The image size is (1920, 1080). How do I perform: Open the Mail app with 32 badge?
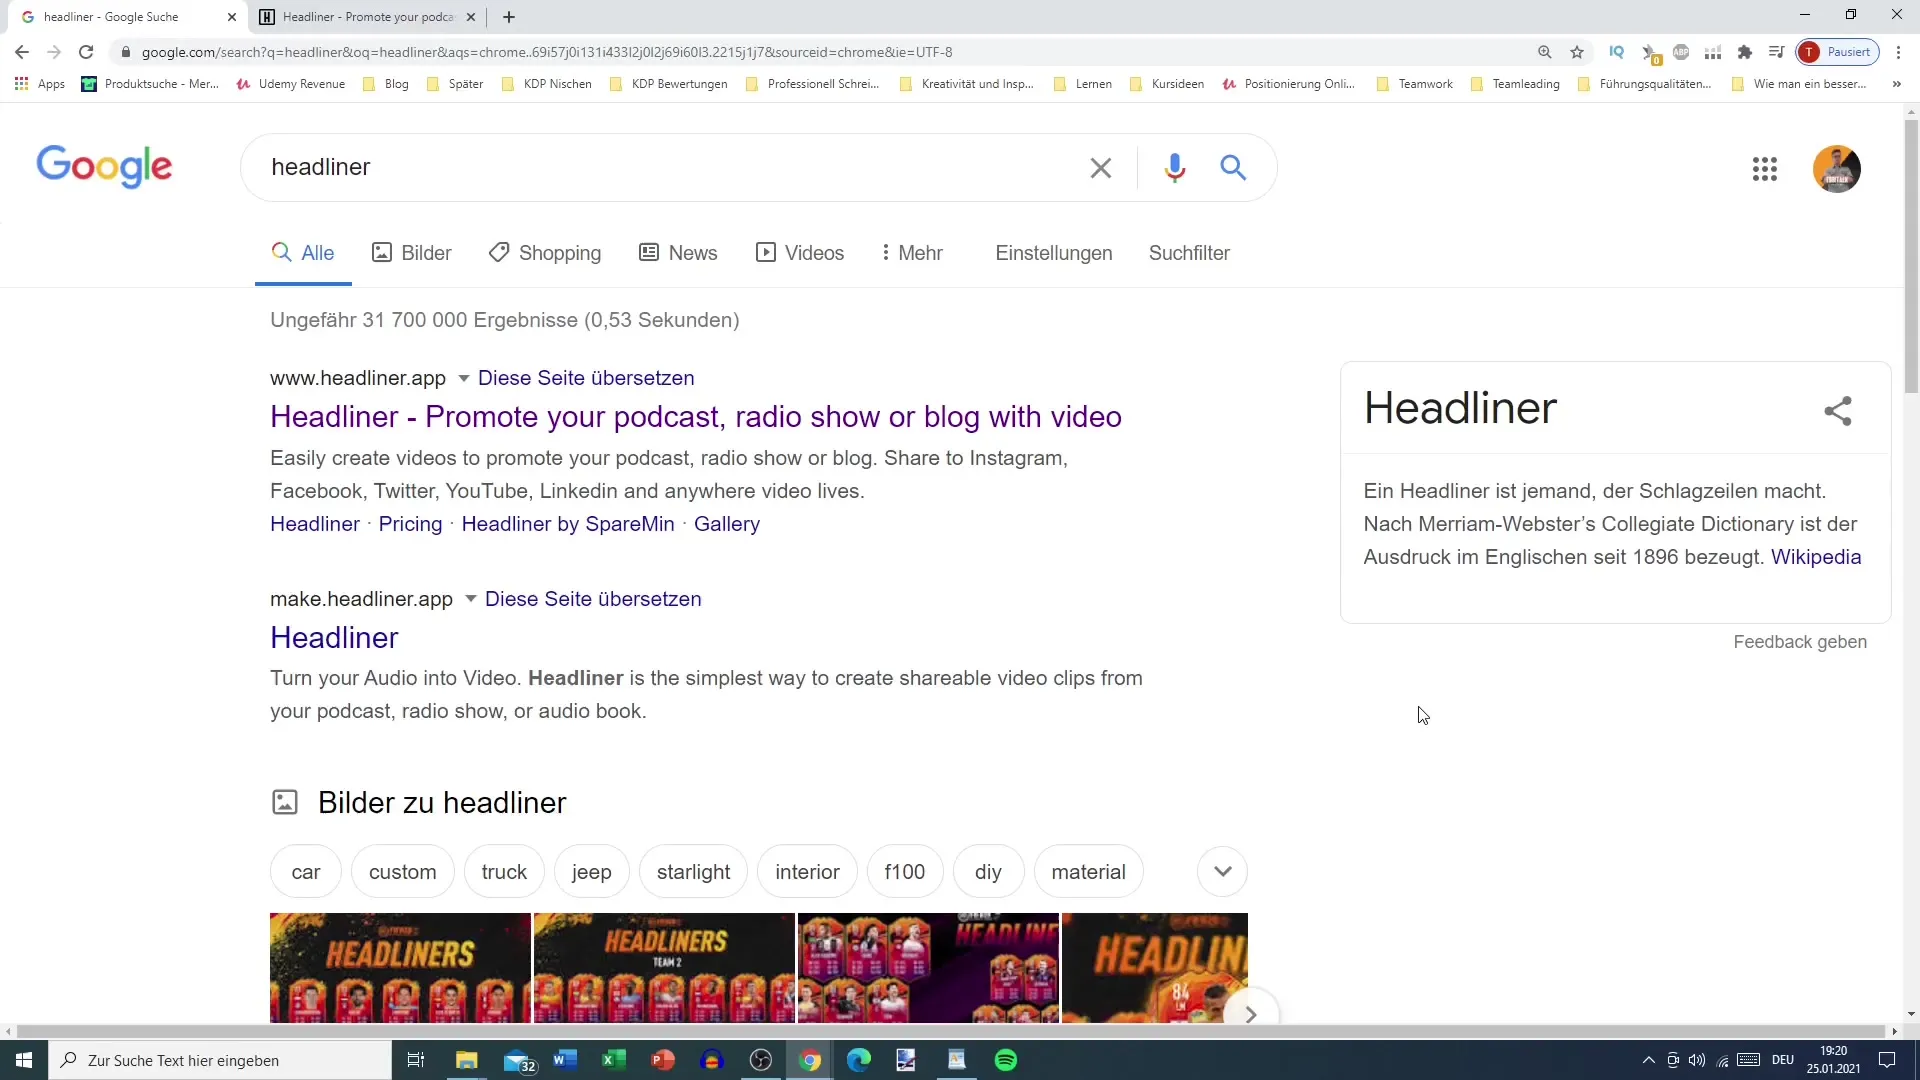click(x=519, y=1061)
